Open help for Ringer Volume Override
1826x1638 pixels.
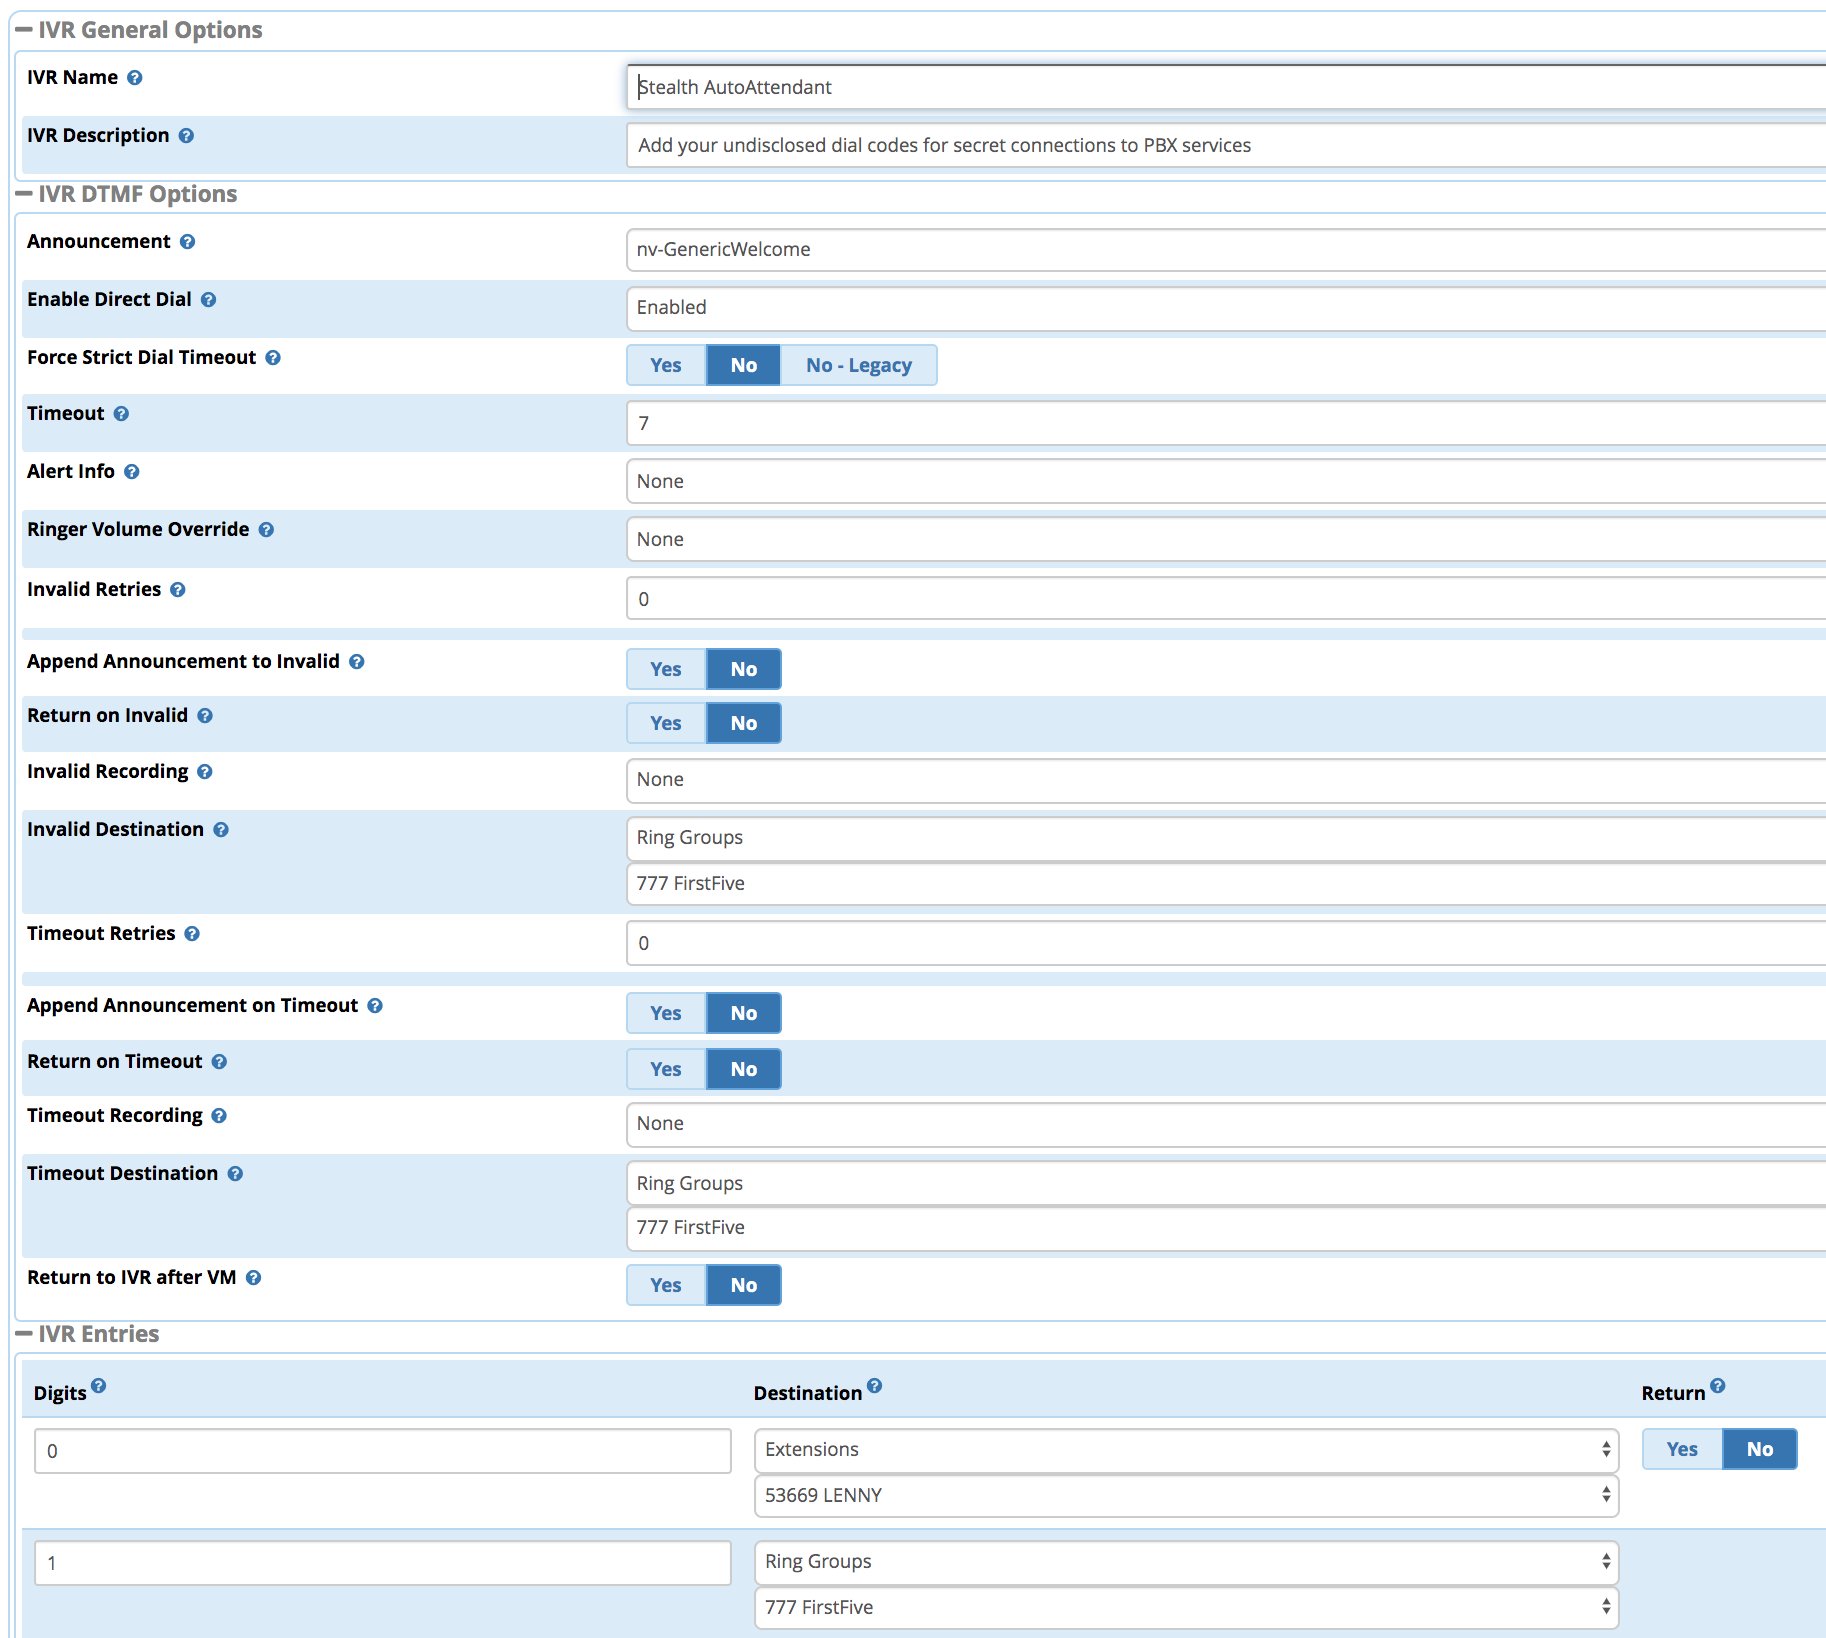point(266,529)
